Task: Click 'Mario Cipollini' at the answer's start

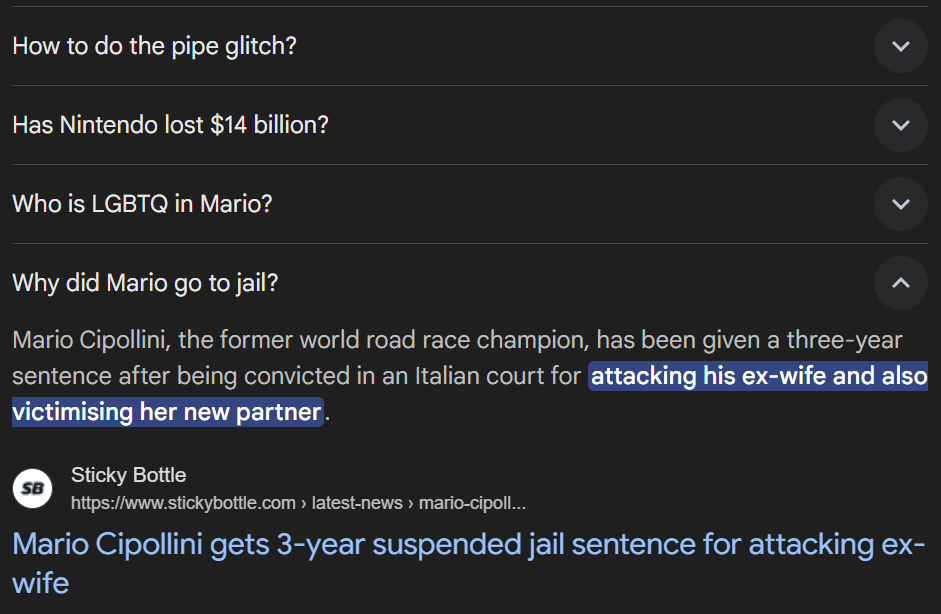Action: pos(89,340)
